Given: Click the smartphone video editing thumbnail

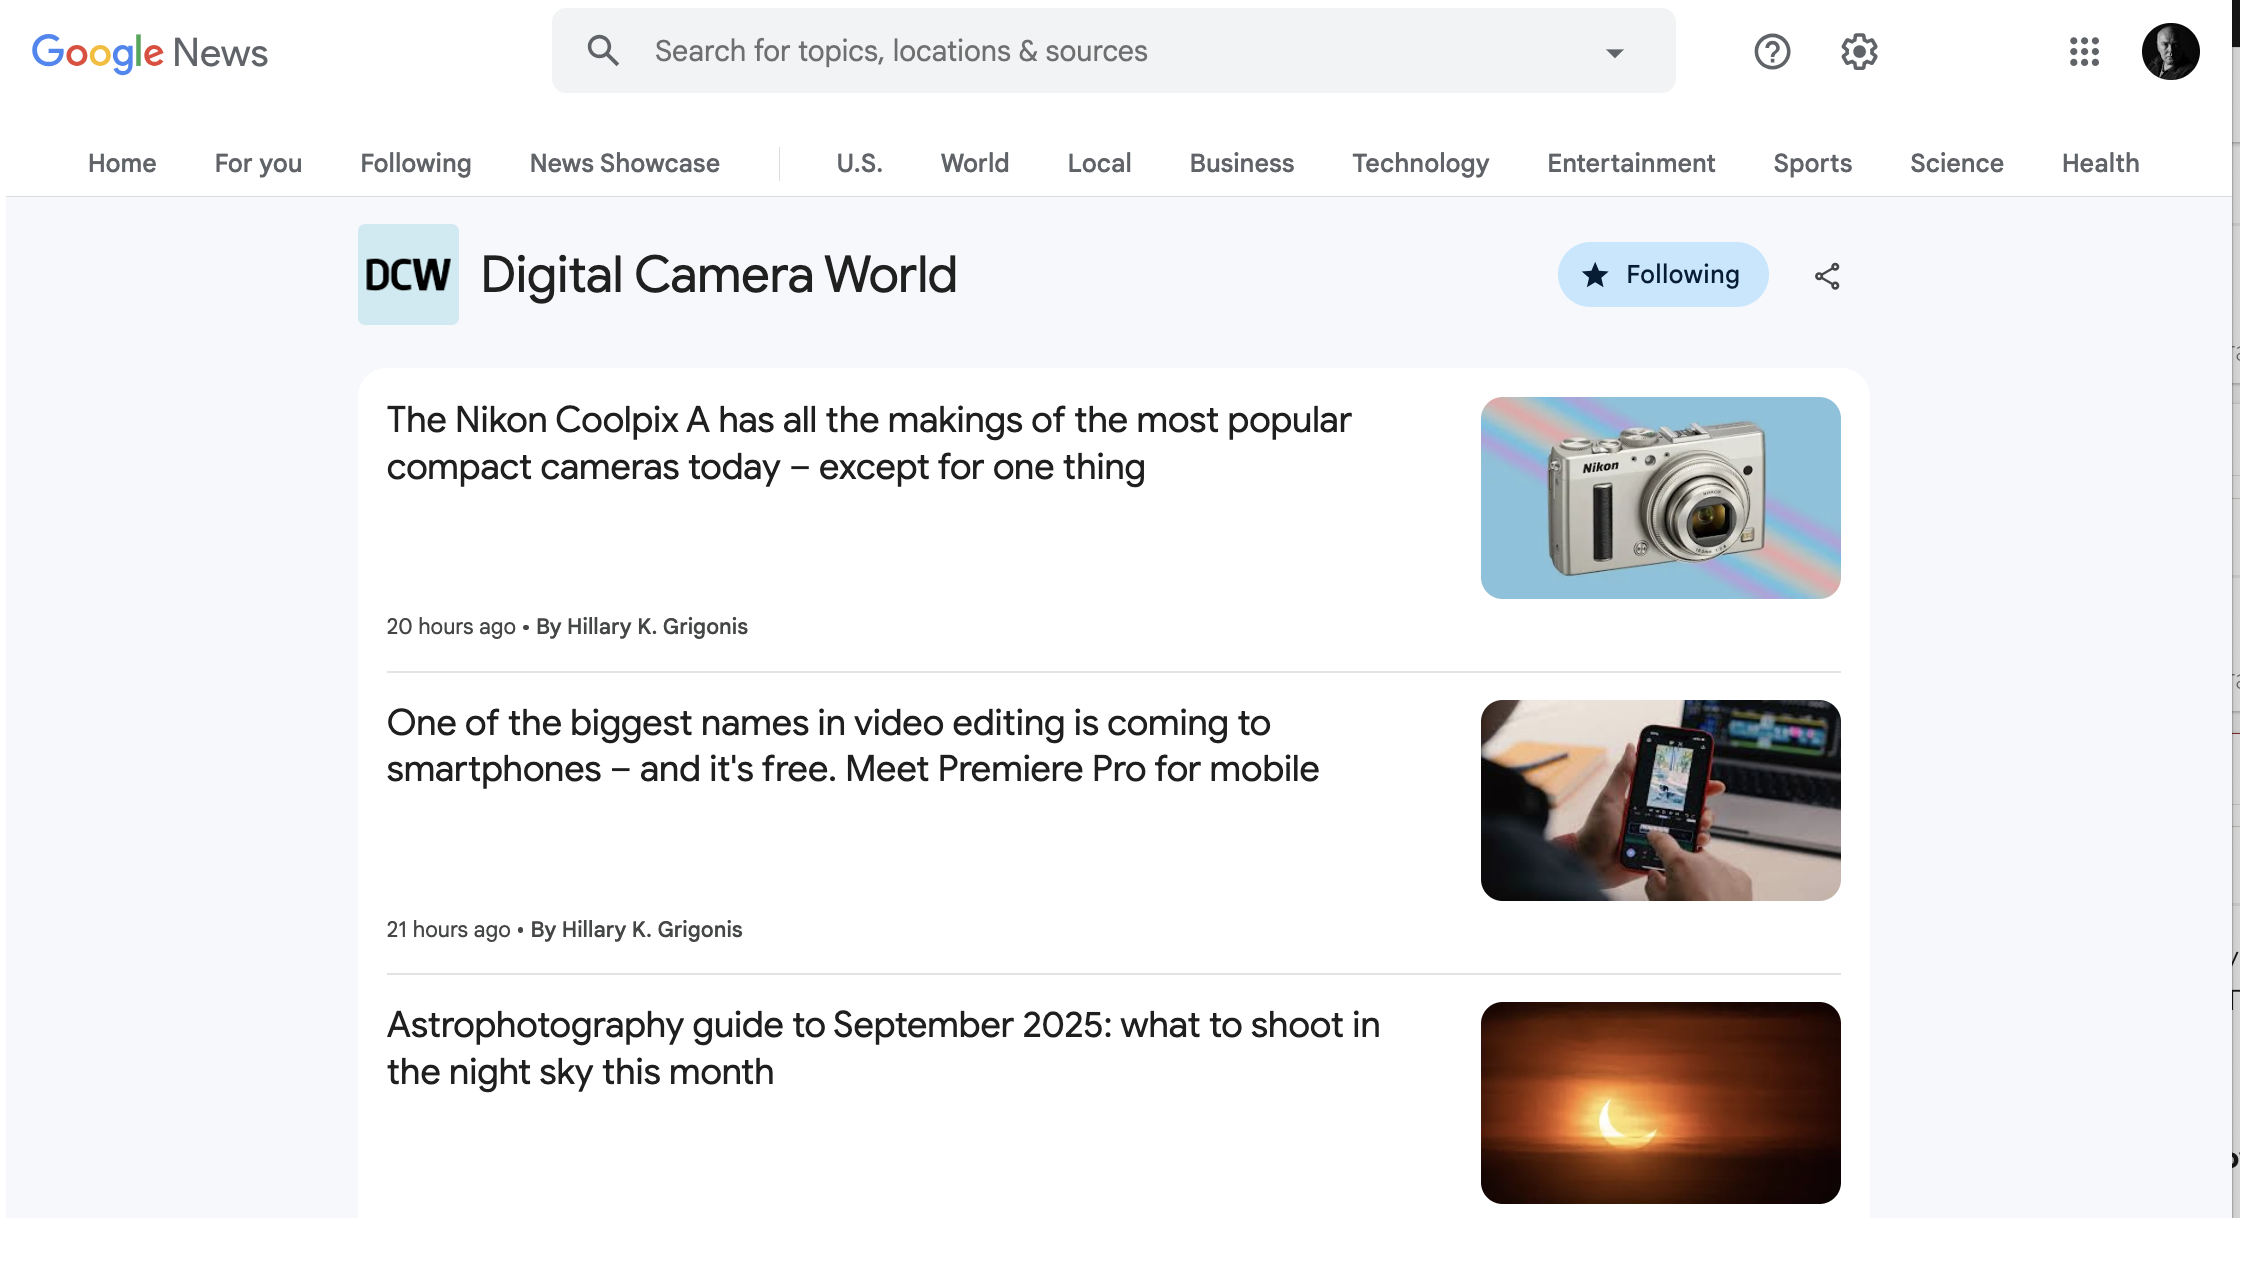Looking at the screenshot, I should coord(1660,800).
